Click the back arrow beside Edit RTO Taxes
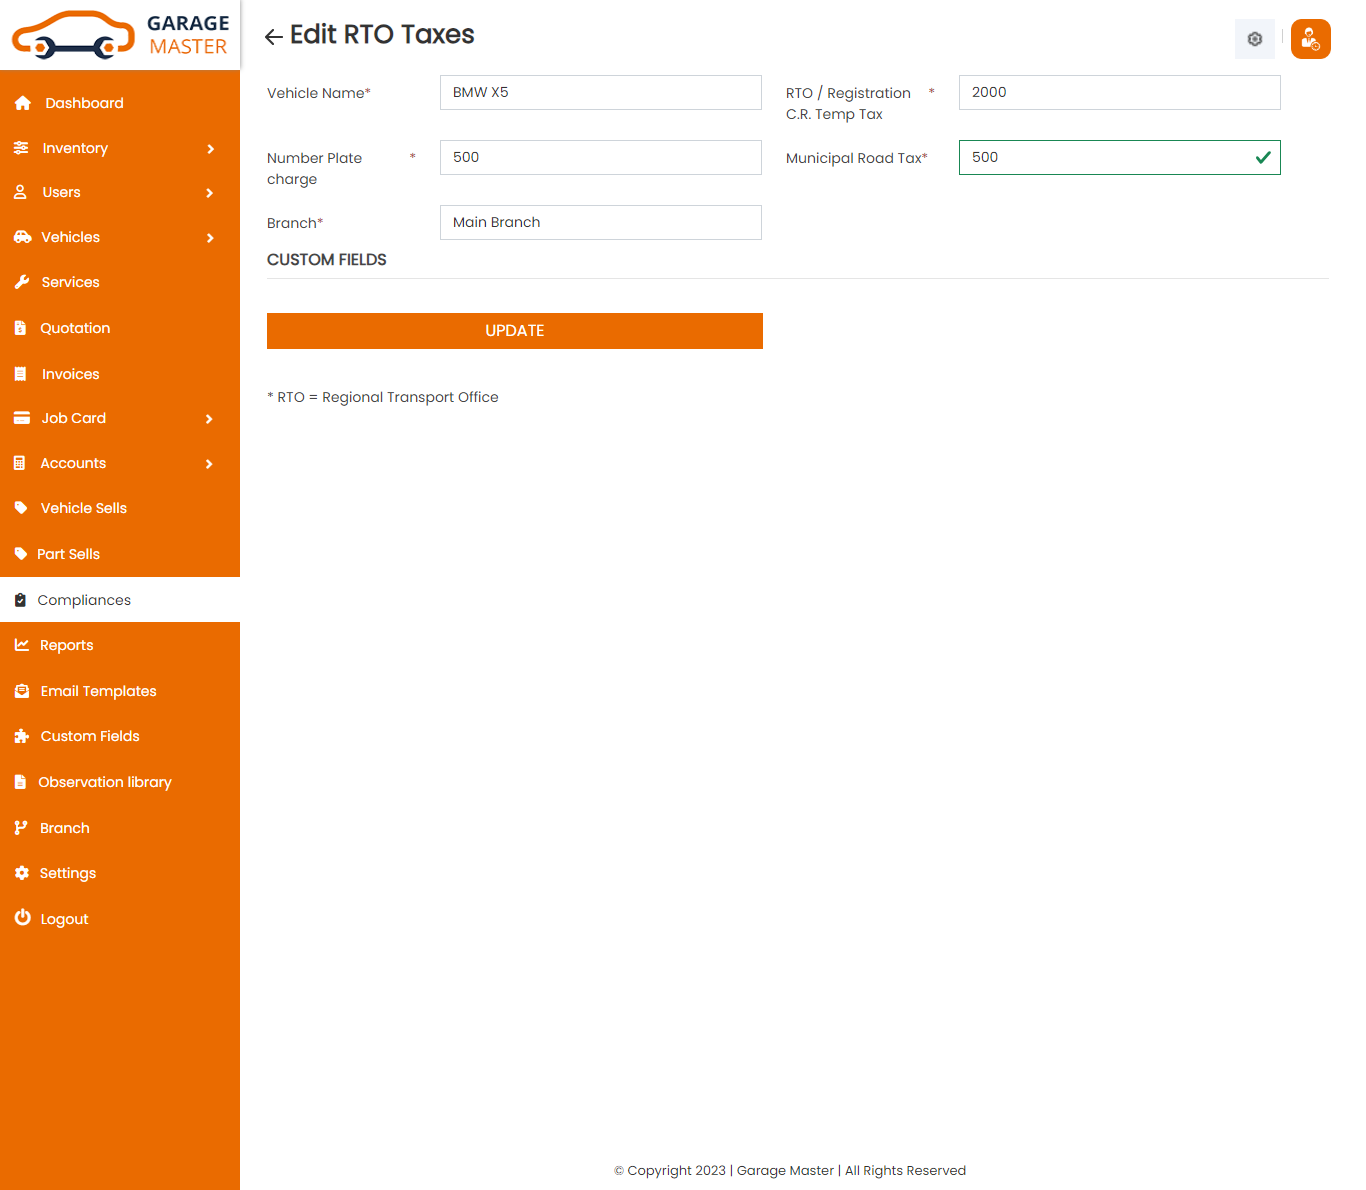1366x1190 pixels. click(273, 37)
